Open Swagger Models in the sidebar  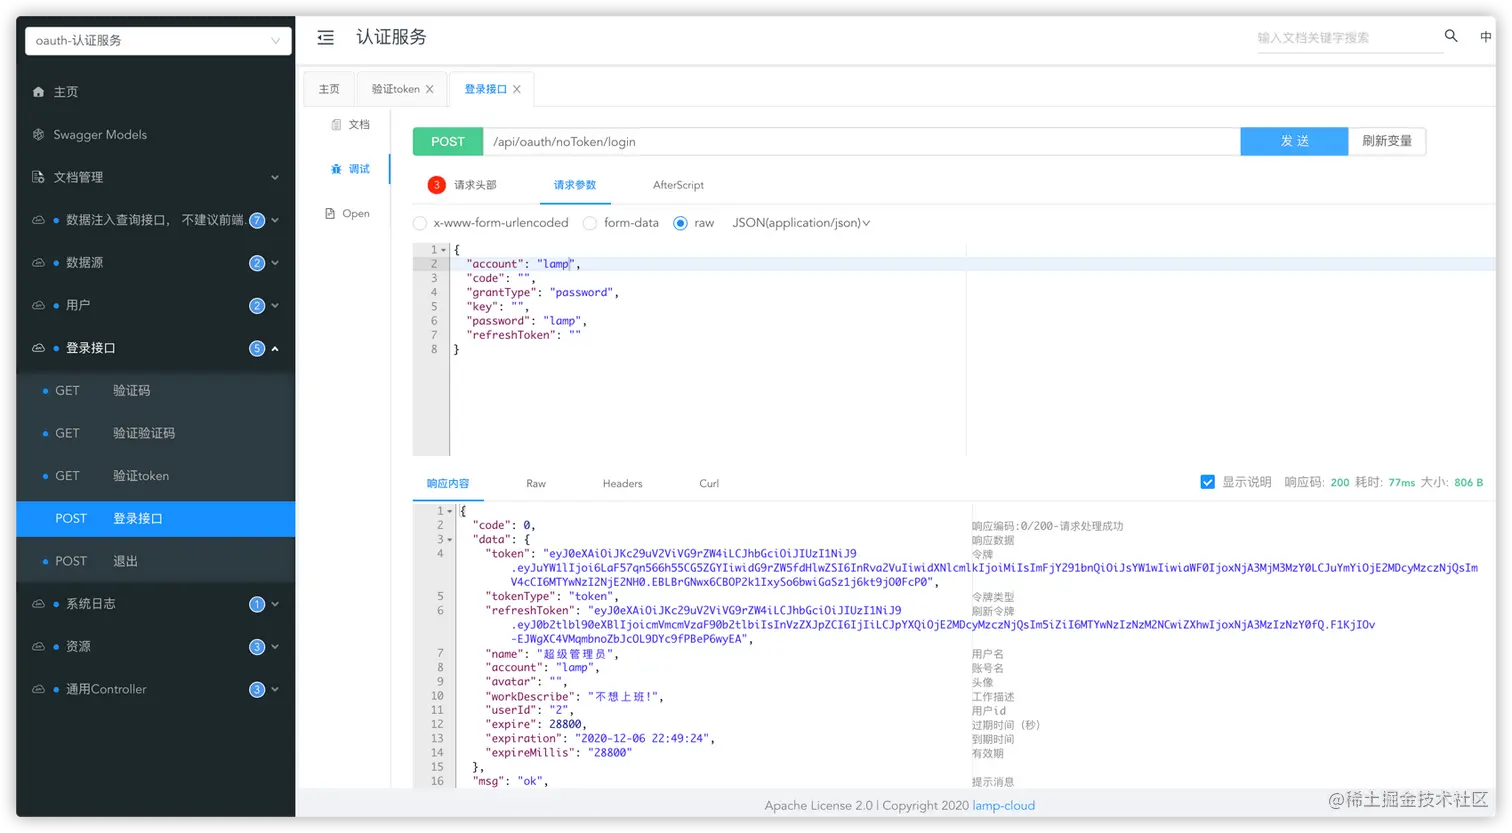(x=156, y=134)
